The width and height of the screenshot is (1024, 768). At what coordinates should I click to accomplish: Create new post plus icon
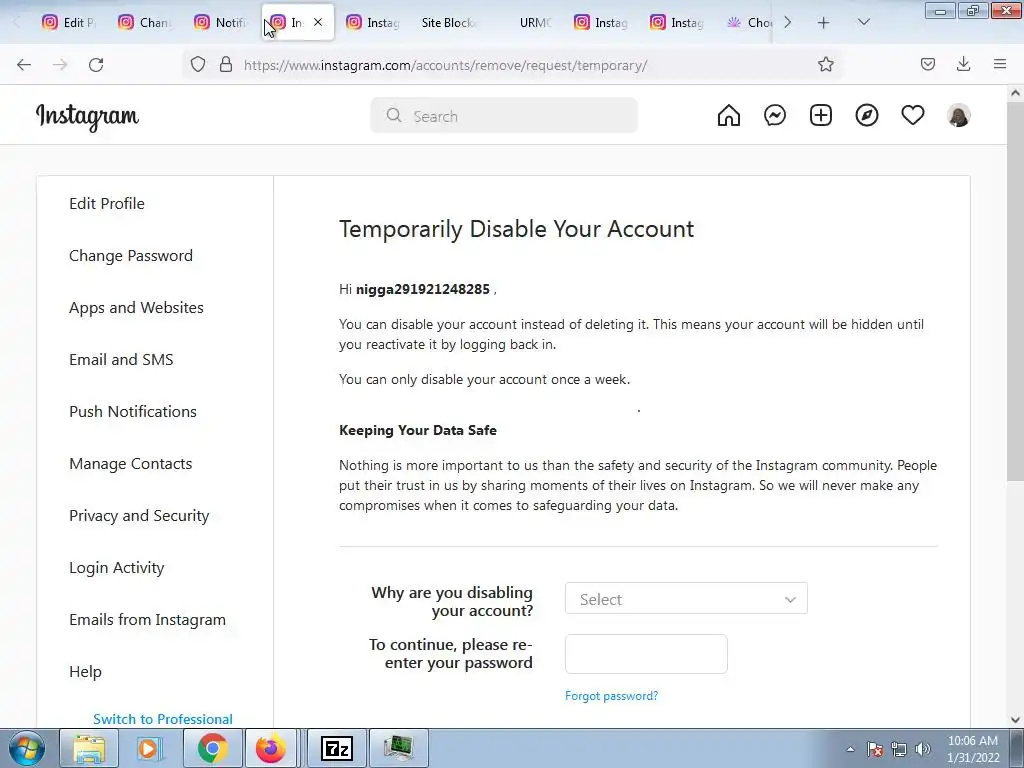point(821,116)
